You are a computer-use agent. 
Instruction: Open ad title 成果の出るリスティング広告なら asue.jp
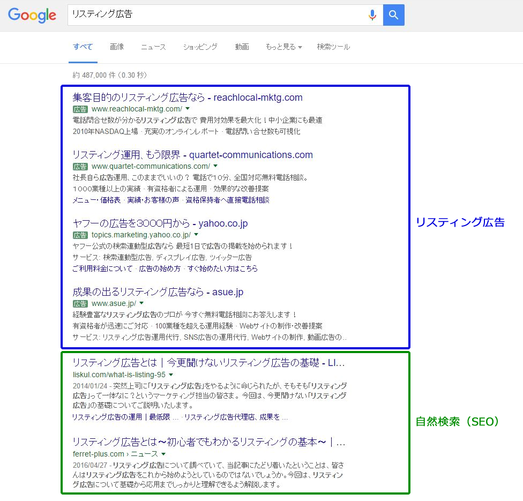[158, 292]
